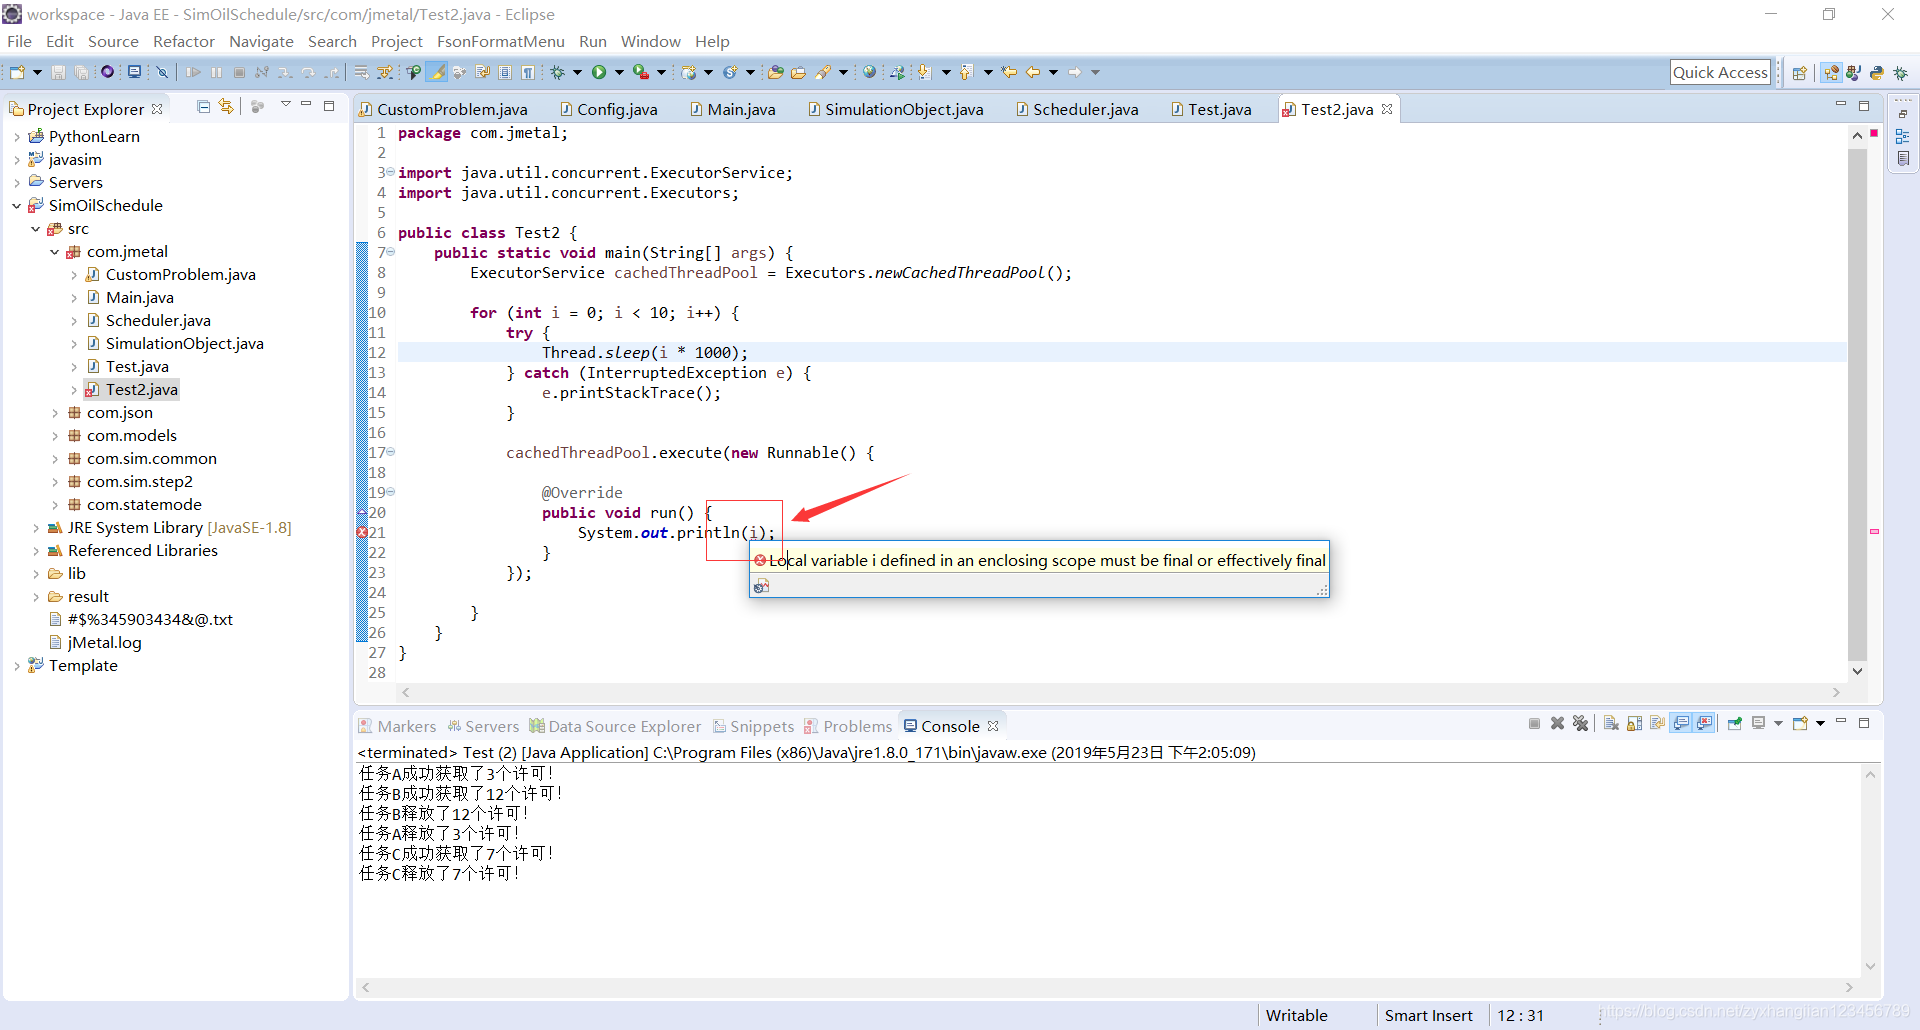Select Test2.java in Project Explorer
The width and height of the screenshot is (1920, 1030).
coord(139,389)
